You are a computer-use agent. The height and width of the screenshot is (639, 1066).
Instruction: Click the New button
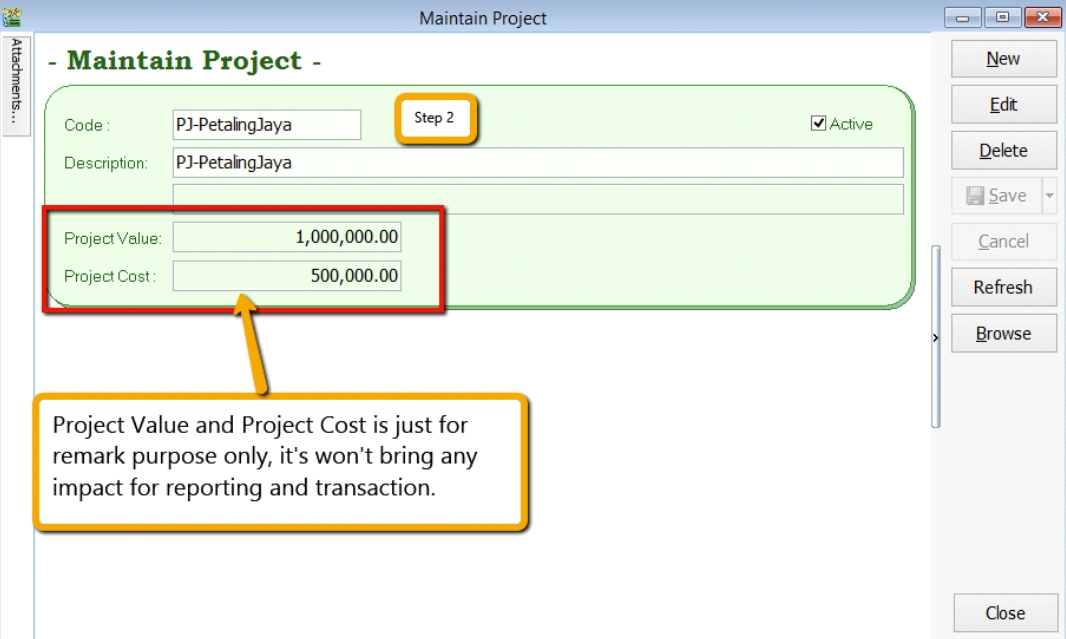click(x=1003, y=59)
